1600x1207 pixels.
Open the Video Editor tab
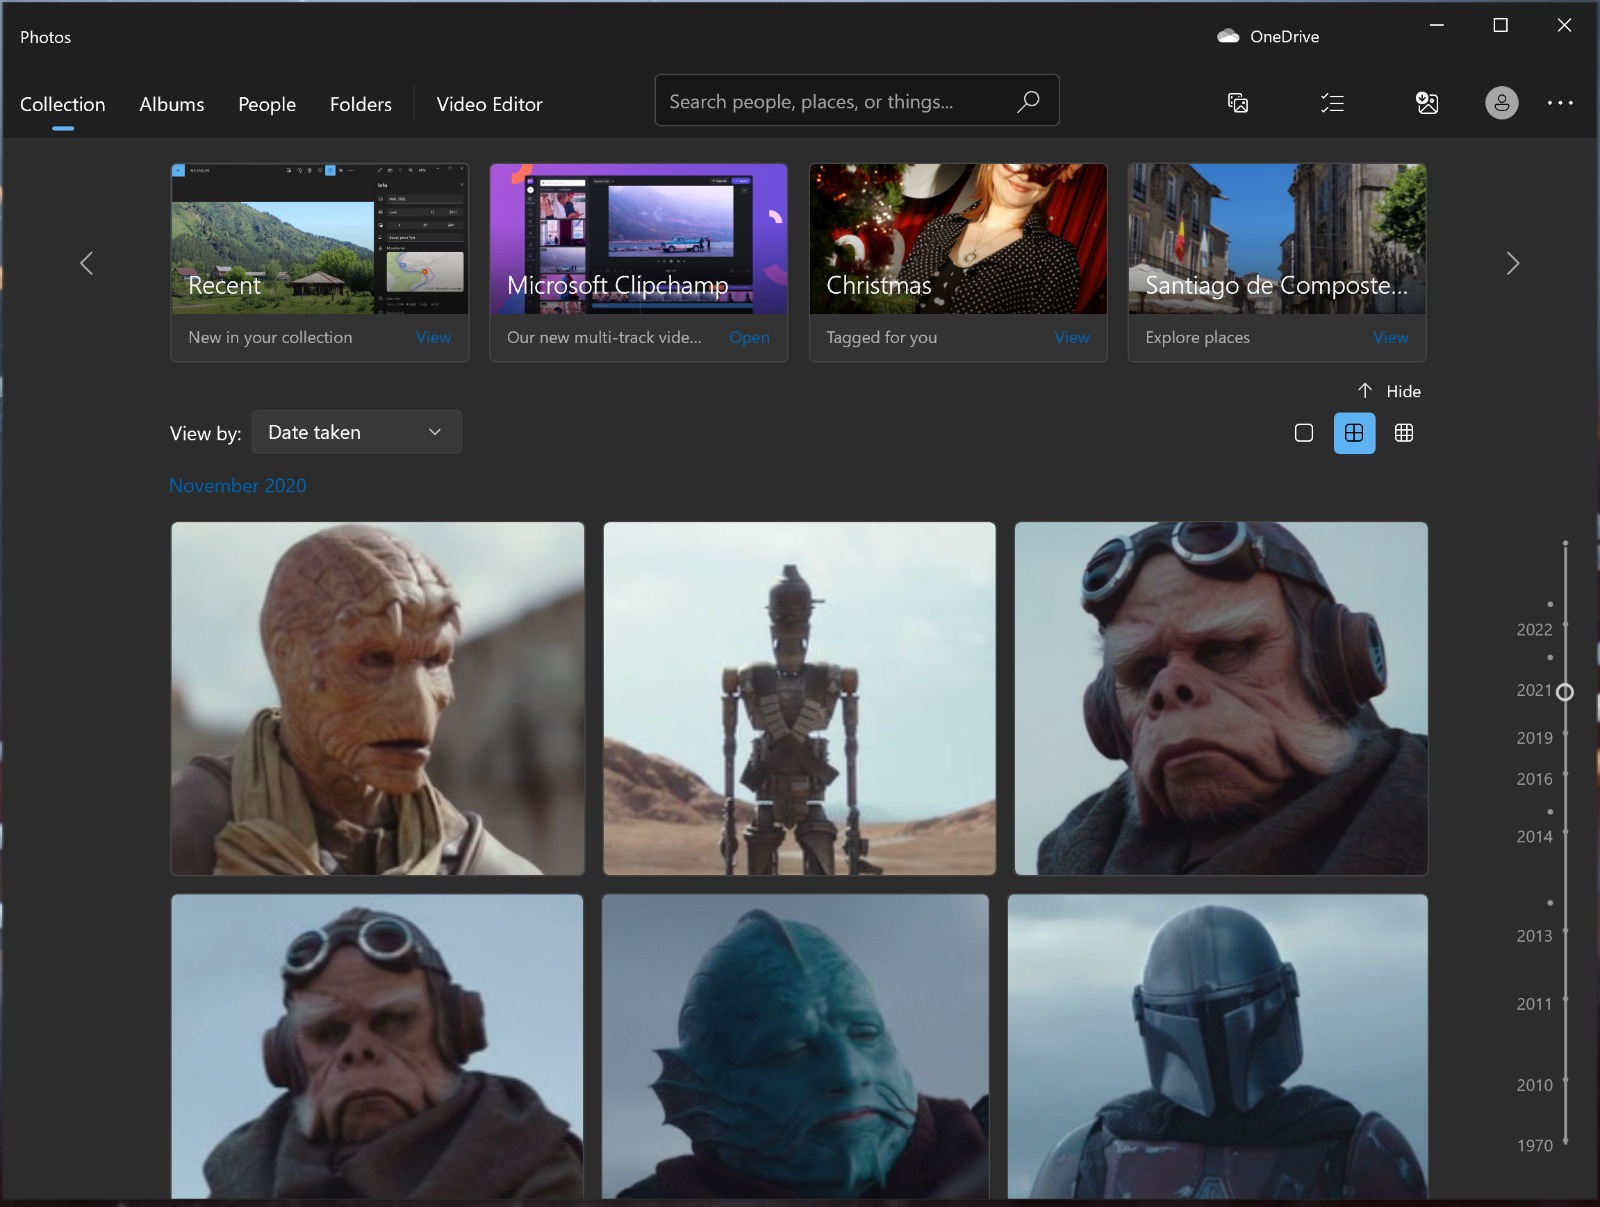(x=489, y=104)
